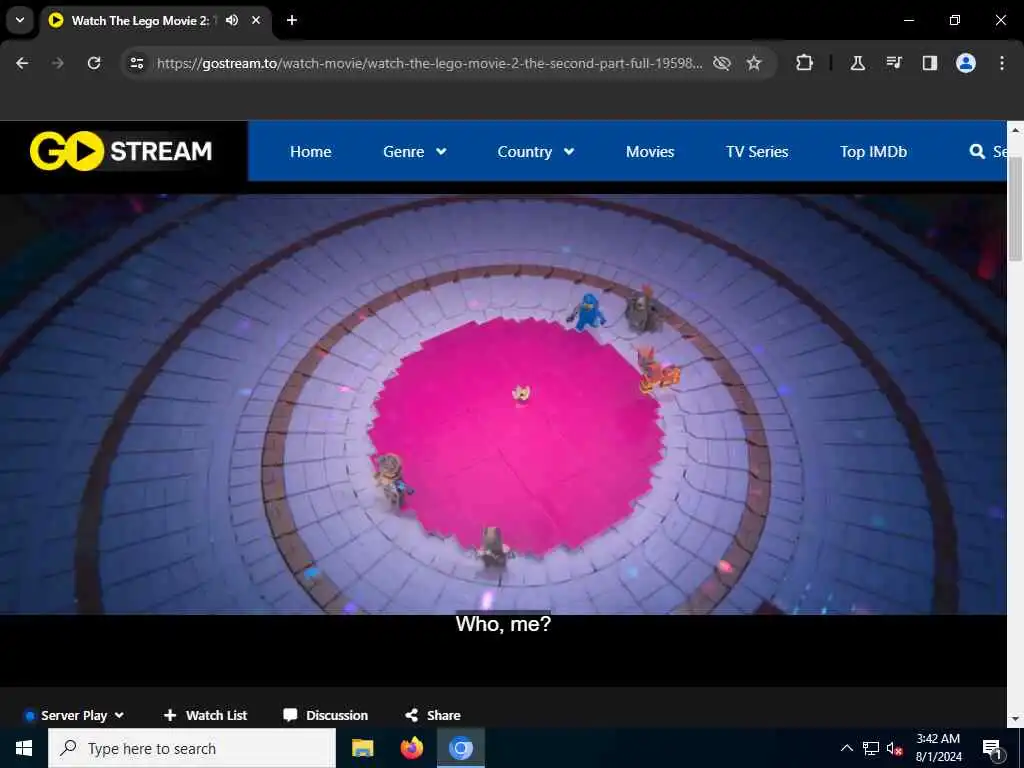Open network status tray icon
1024x768 pixels.
click(x=871, y=748)
